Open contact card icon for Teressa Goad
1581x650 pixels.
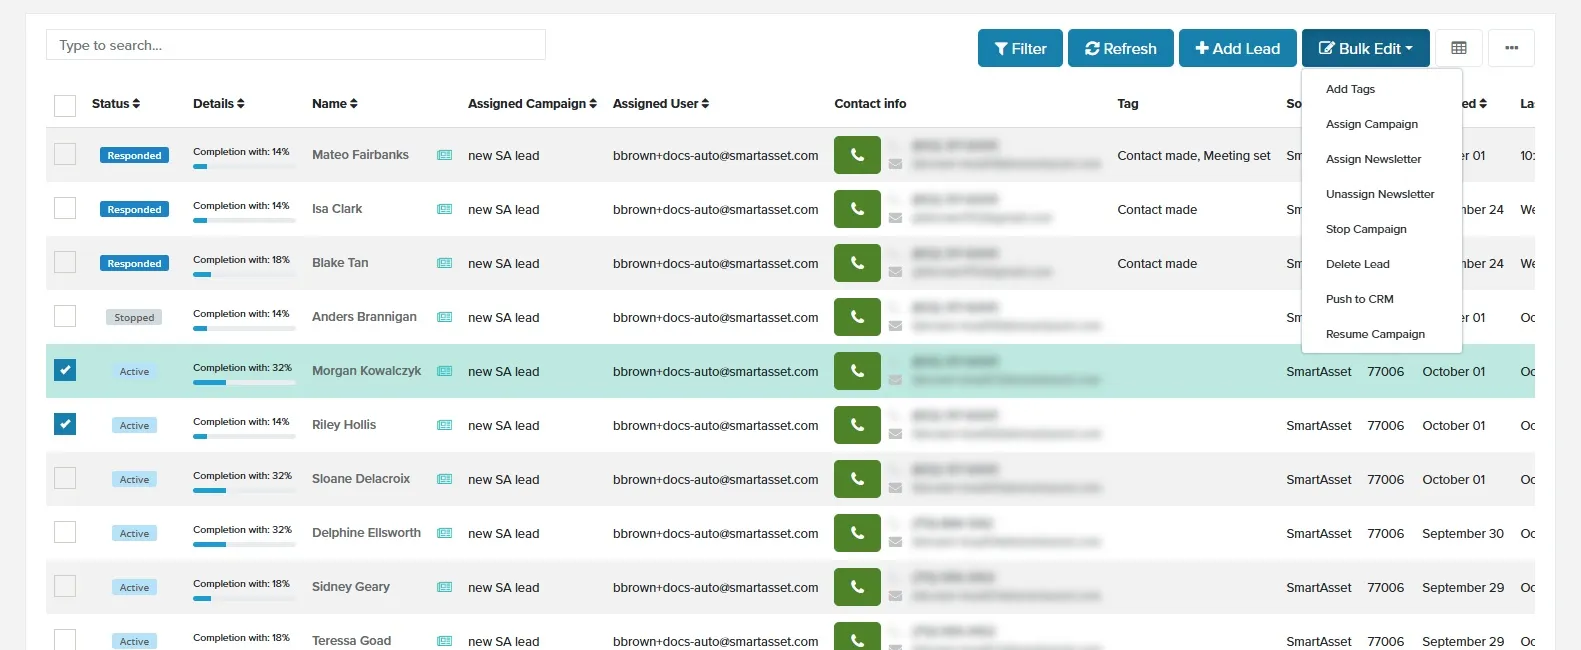click(445, 641)
